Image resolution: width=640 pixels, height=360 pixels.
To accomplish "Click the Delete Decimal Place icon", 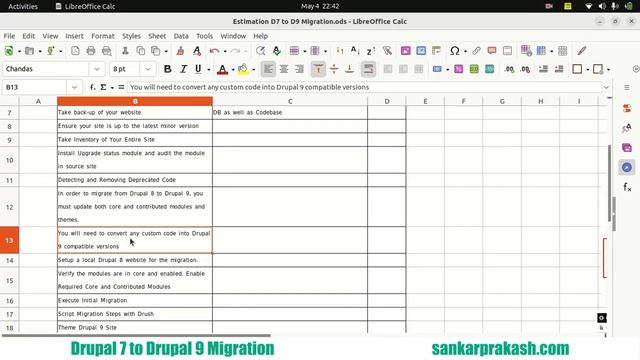I will [525, 69].
